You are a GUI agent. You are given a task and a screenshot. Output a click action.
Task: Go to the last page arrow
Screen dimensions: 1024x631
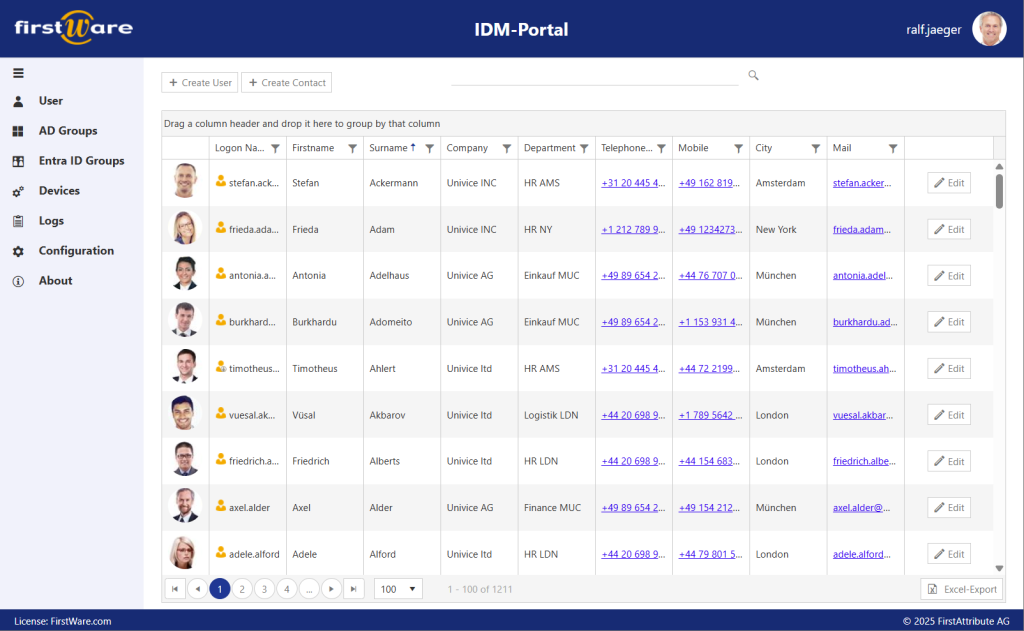353,589
